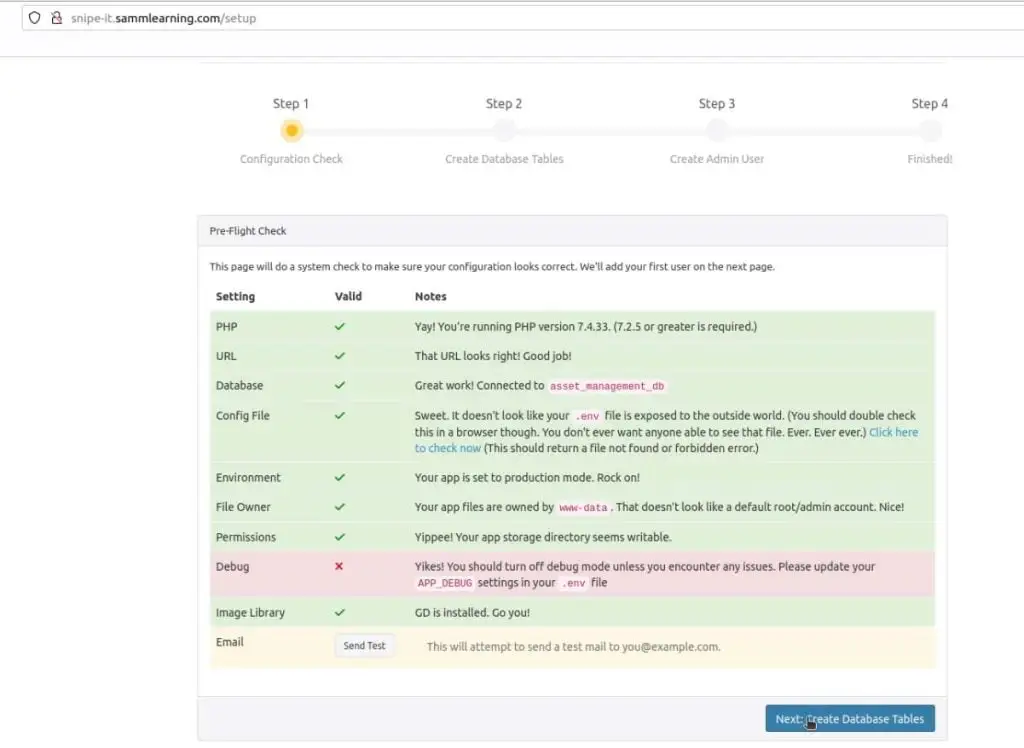The image size is (1024, 748).
Task: Click the shield tracking protection icon
Action: click(35, 18)
